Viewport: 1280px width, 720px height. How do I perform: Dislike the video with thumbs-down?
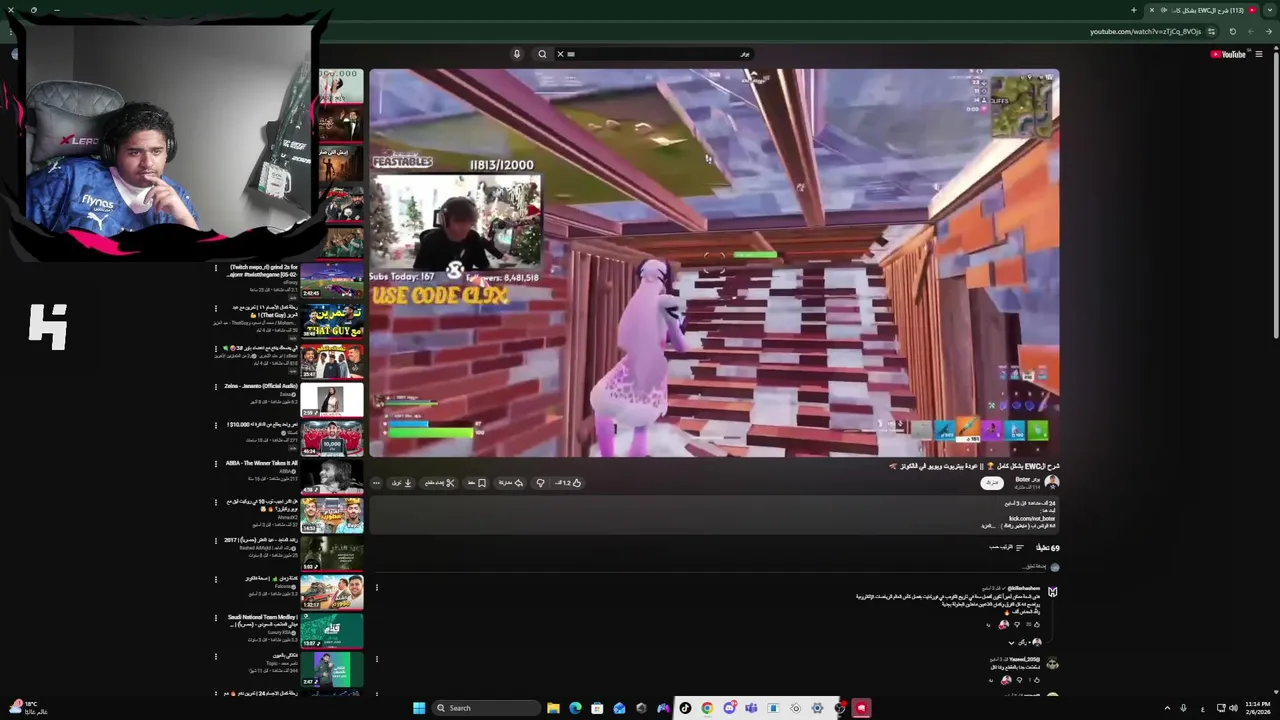(x=540, y=483)
